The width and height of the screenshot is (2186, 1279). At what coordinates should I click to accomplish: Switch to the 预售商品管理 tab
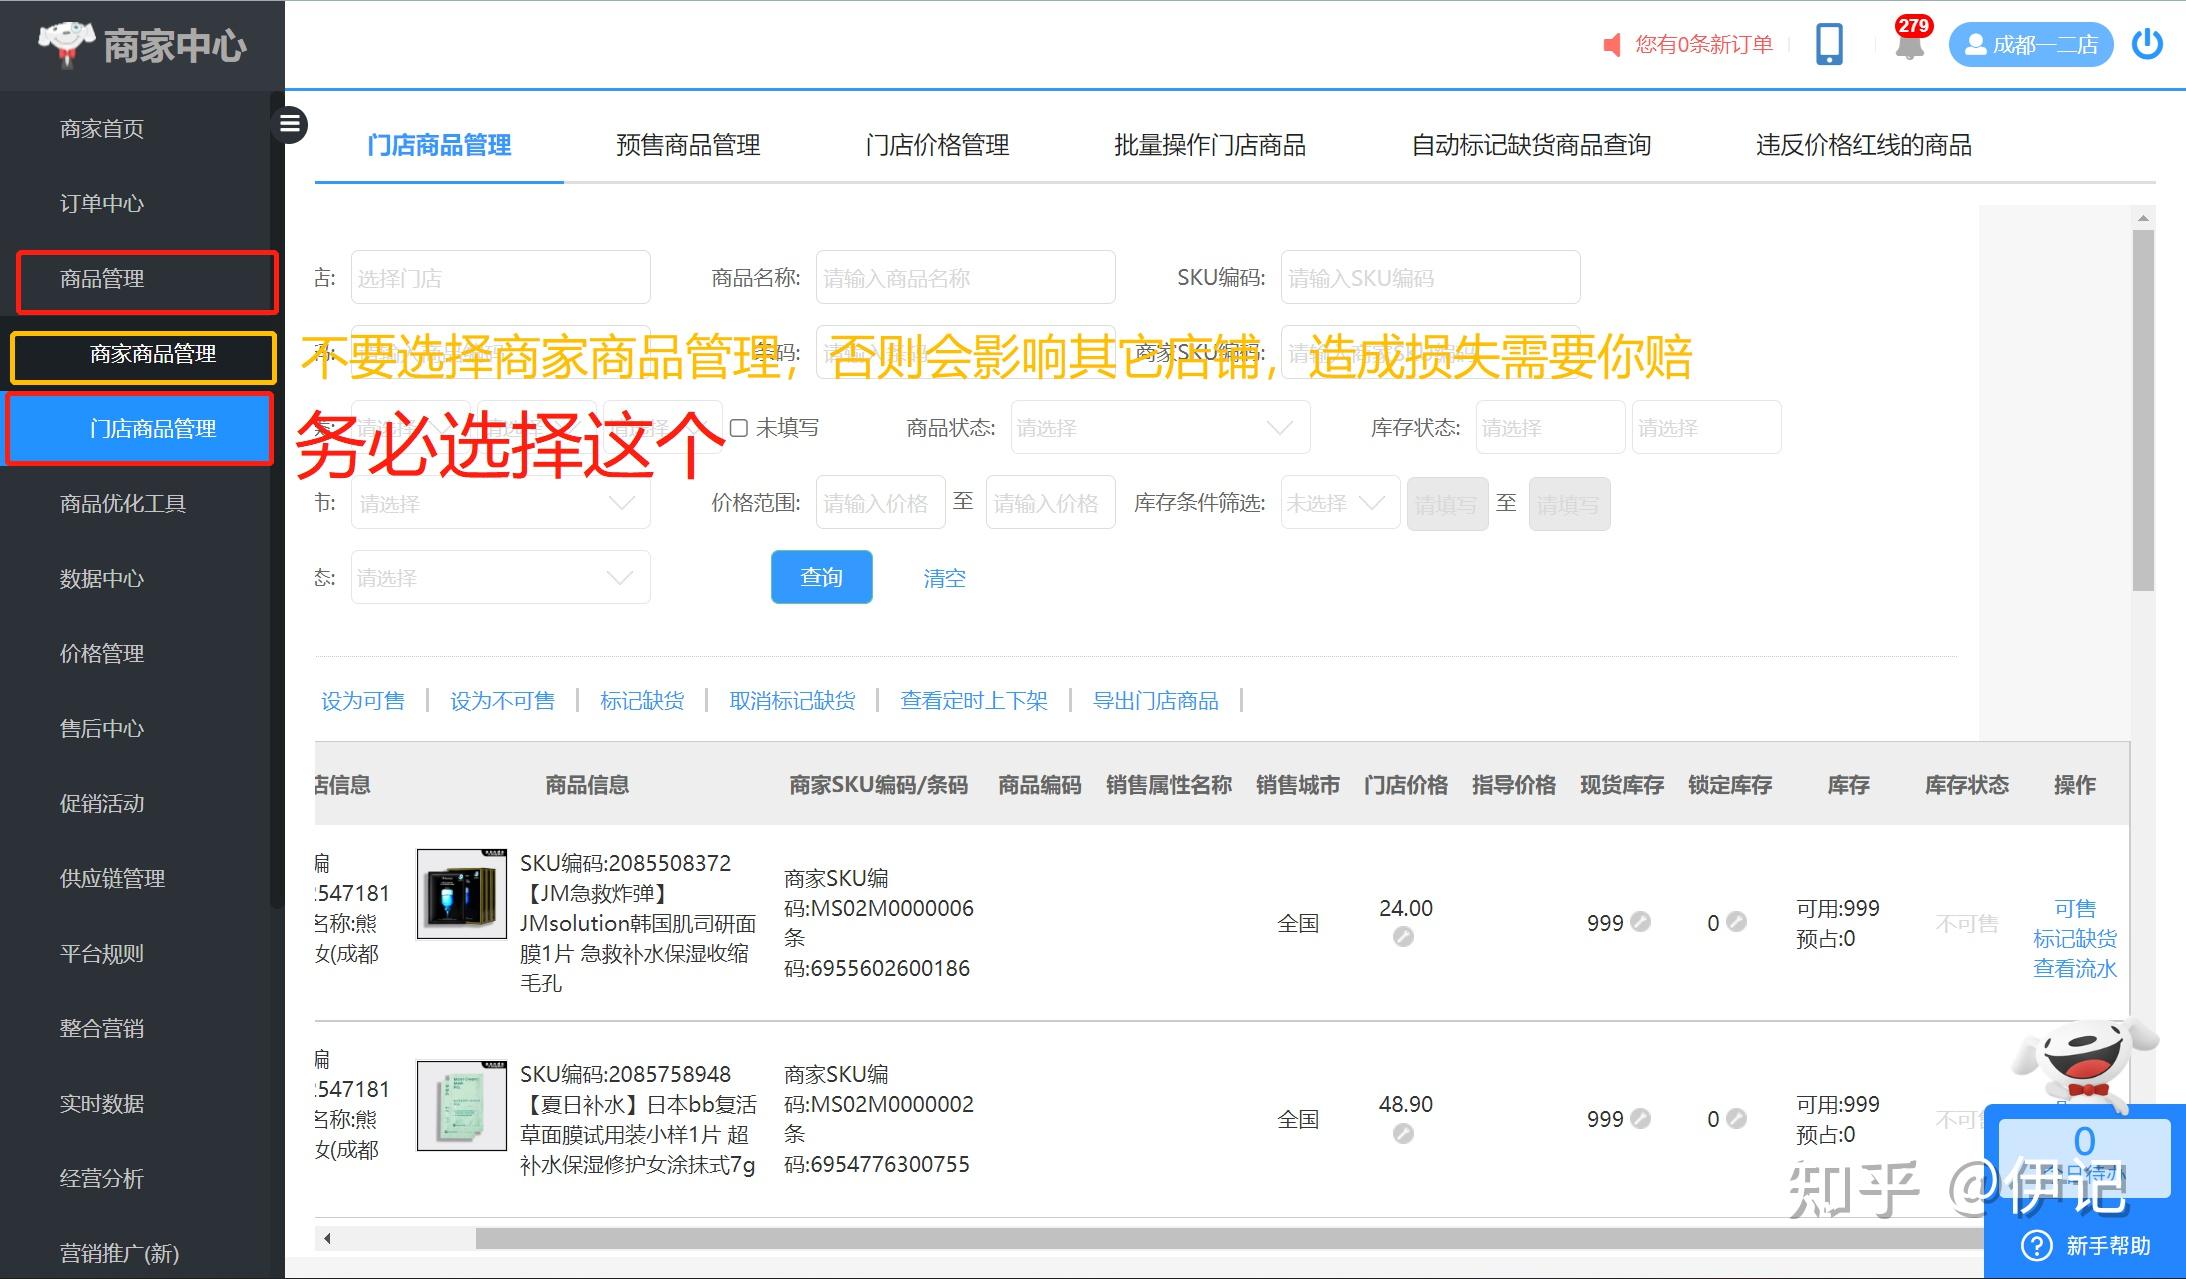(x=687, y=145)
